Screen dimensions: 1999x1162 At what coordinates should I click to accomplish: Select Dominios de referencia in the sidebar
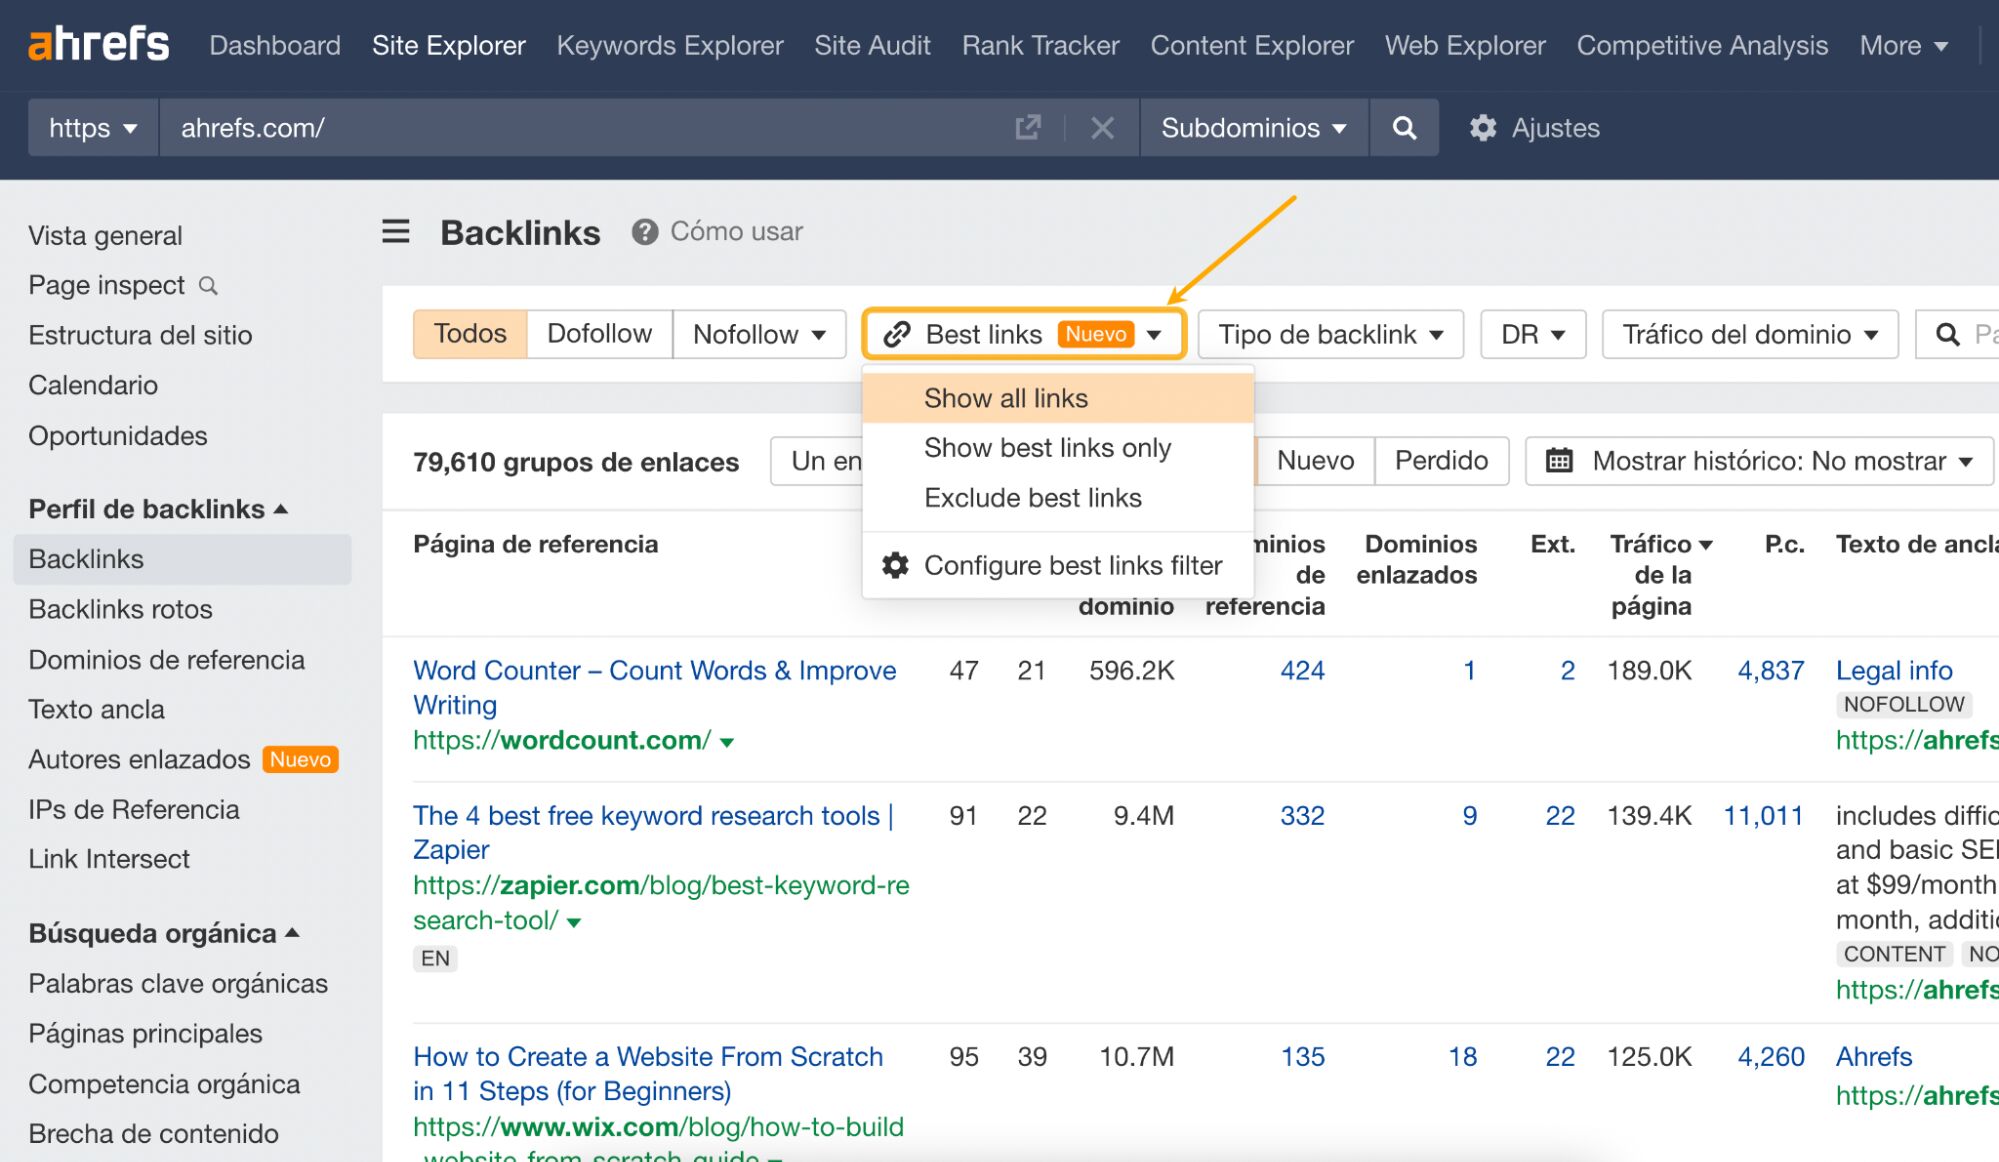166,659
